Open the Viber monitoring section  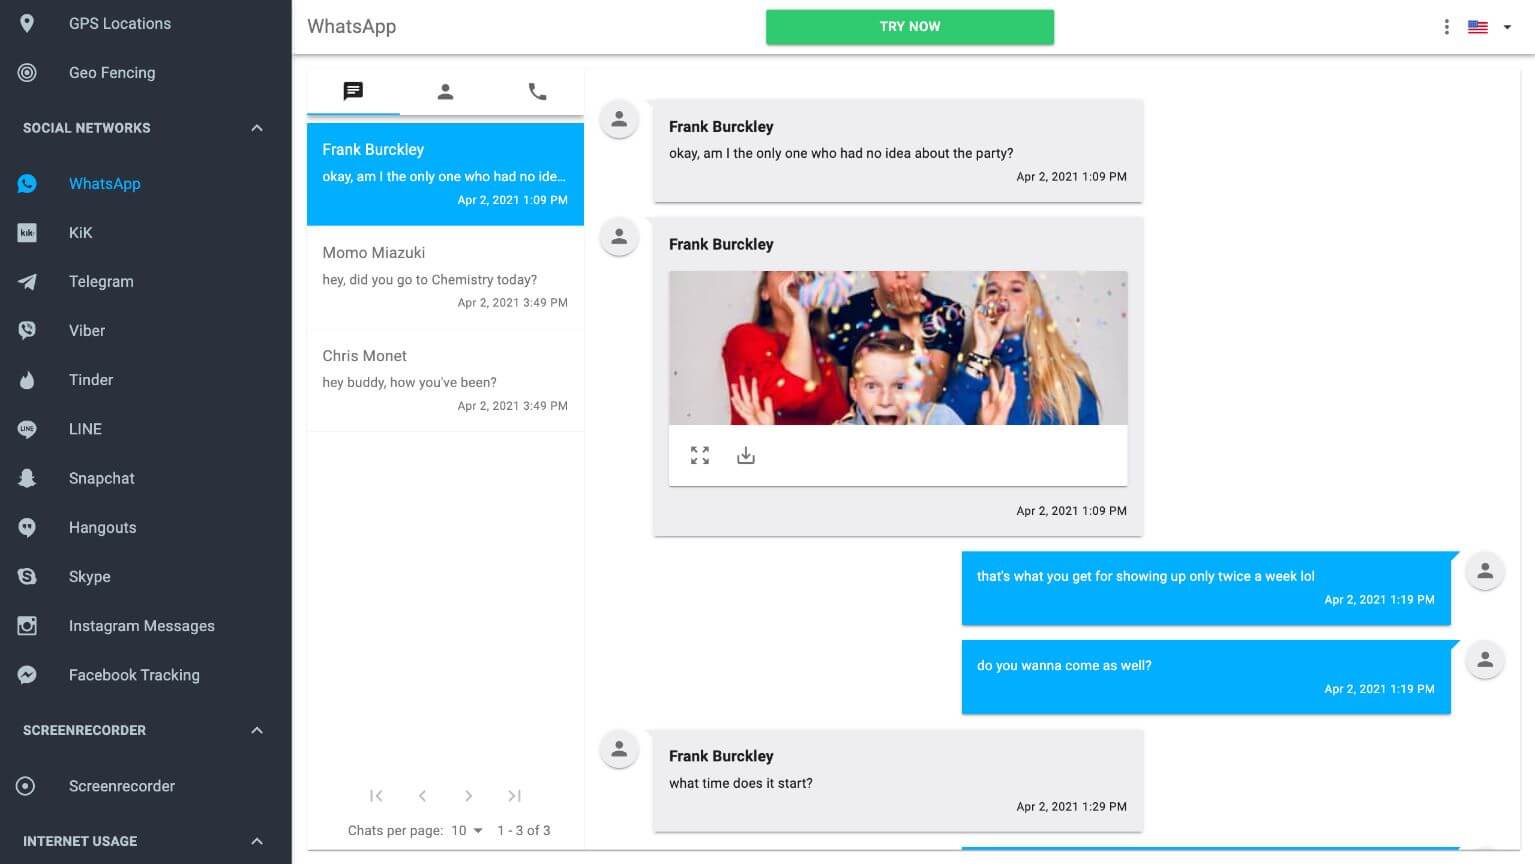pos(86,330)
